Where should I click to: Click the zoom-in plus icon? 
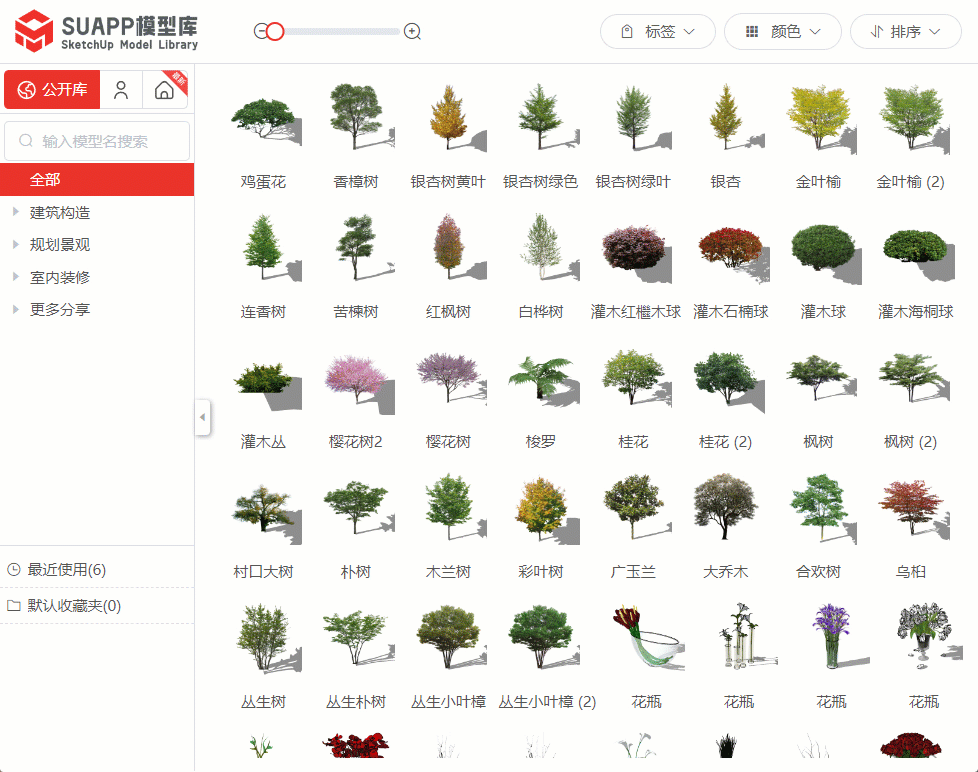coord(412,32)
